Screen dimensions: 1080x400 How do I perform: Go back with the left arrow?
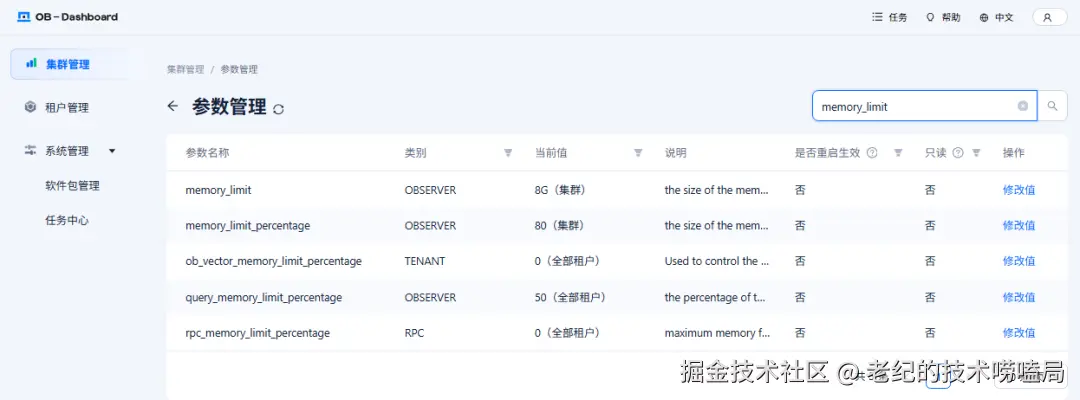(x=173, y=106)
